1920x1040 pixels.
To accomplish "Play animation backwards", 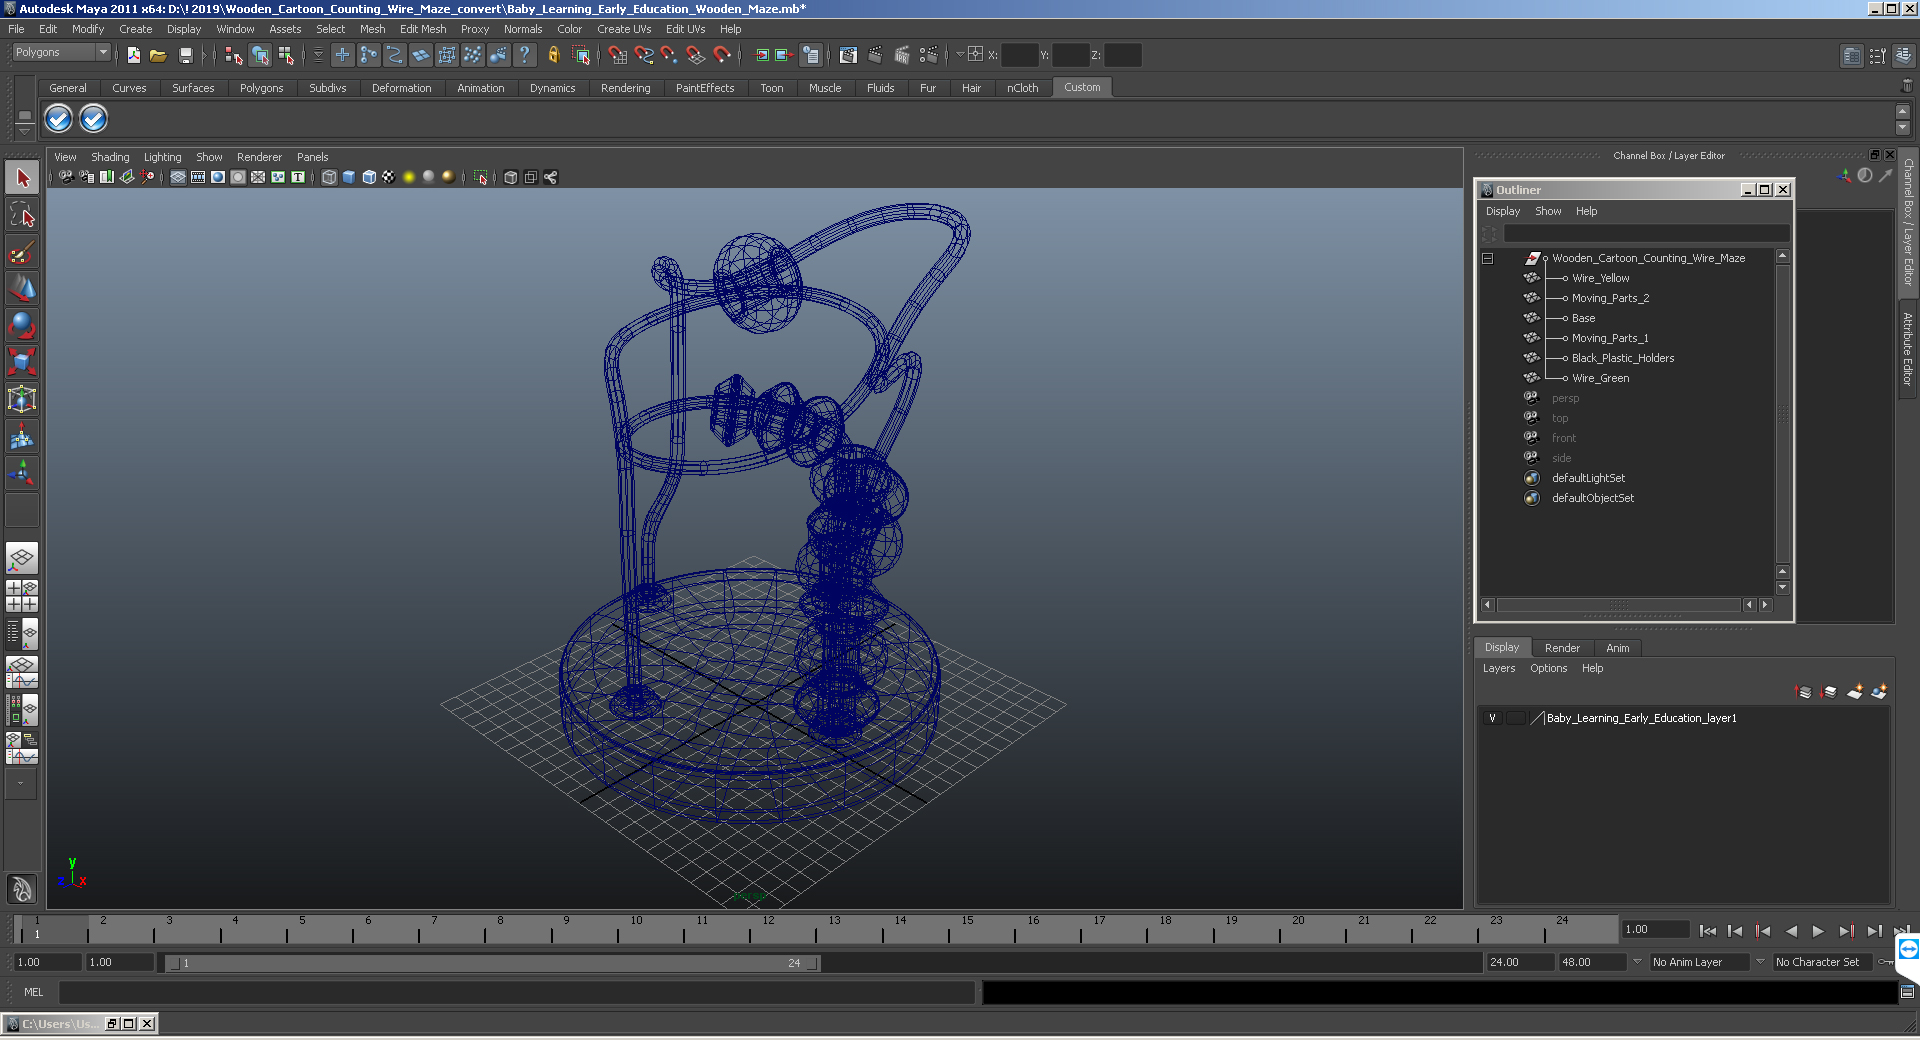I will pos(1790,931).
